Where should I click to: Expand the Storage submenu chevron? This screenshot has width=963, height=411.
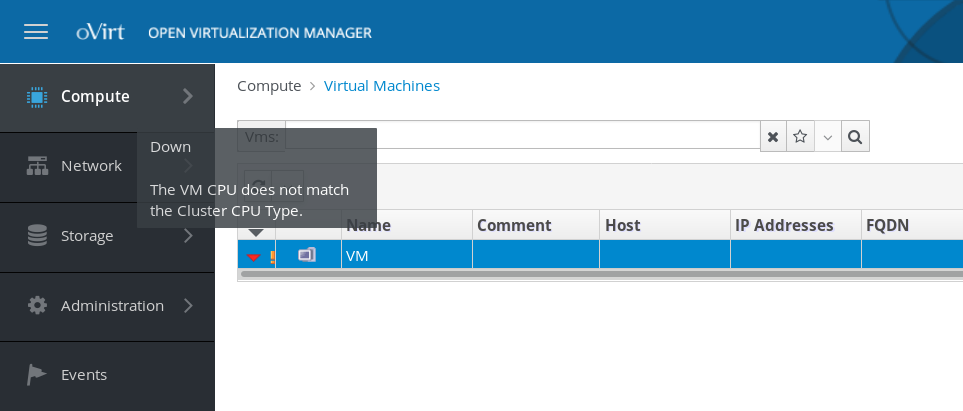tap(188, 236)
